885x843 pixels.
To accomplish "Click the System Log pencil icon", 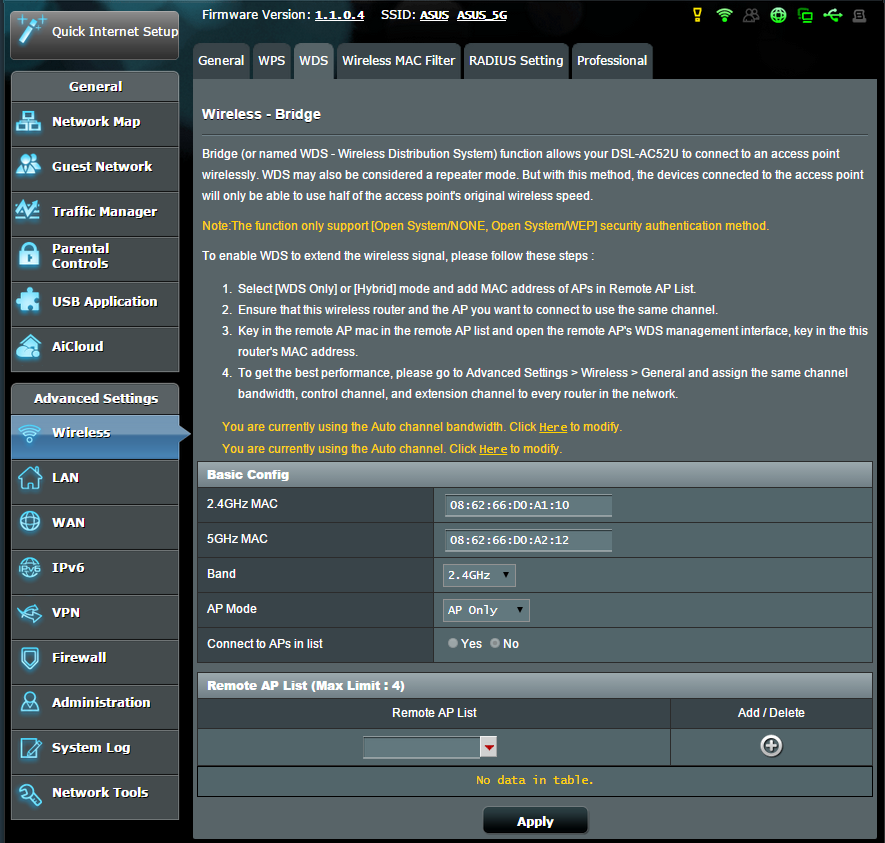I will coord(30,748).
